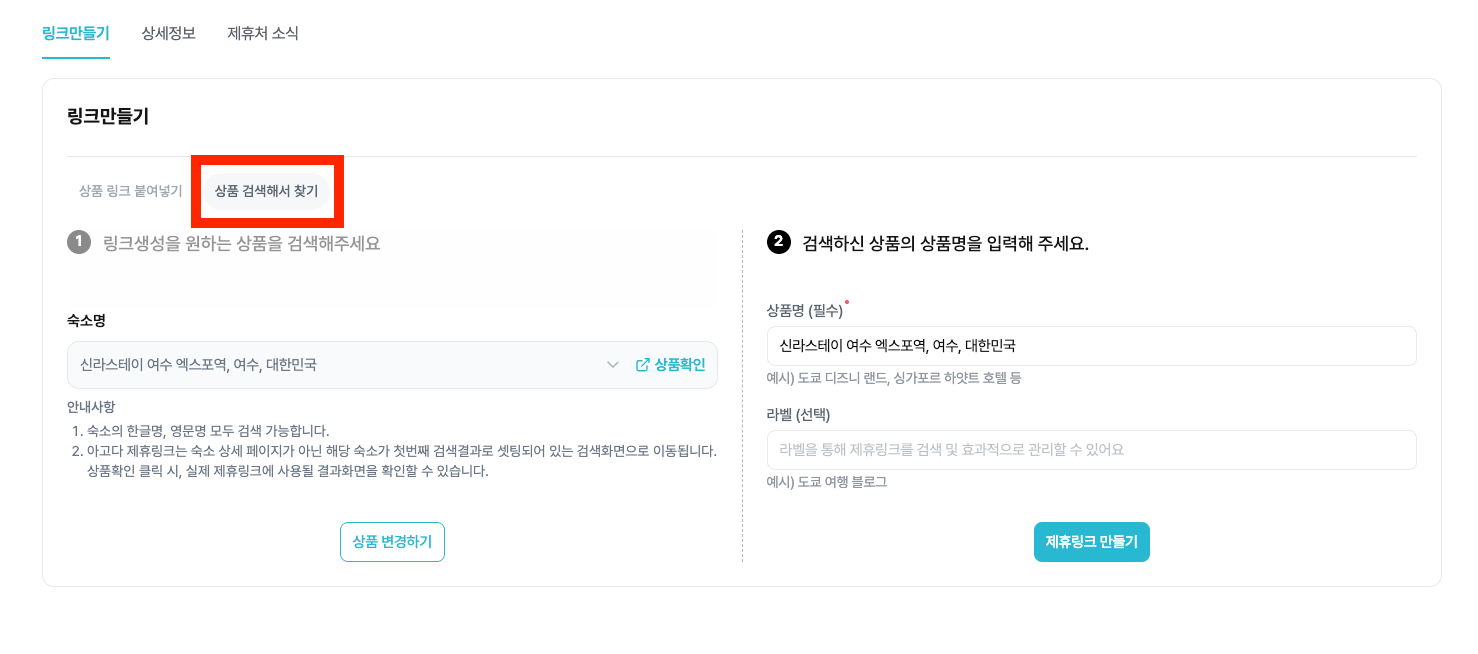Click the 상품 변경하기 button
Screen dimensions: 1478x654
[392, 542]
